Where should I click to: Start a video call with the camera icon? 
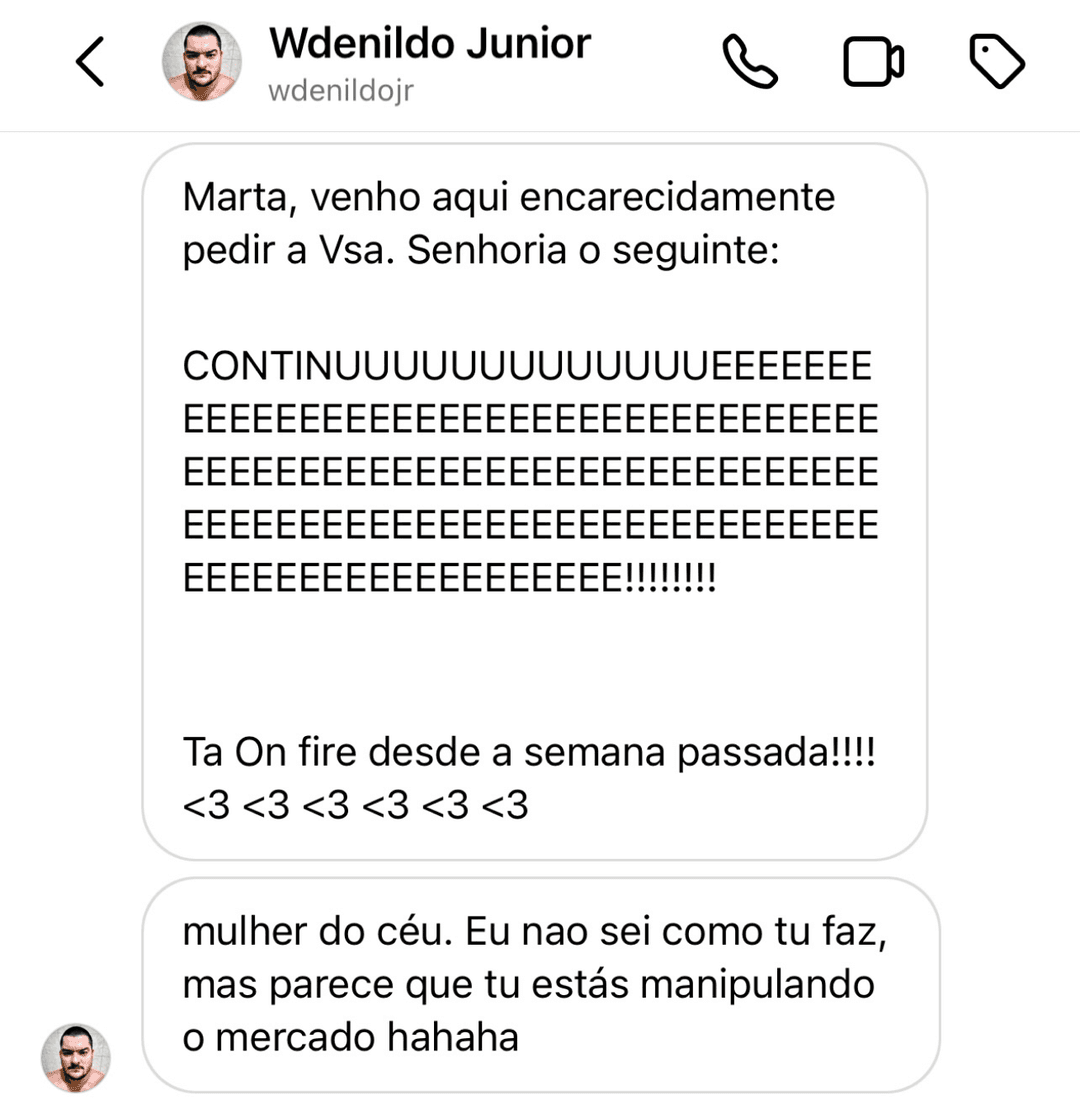(873, 62)
